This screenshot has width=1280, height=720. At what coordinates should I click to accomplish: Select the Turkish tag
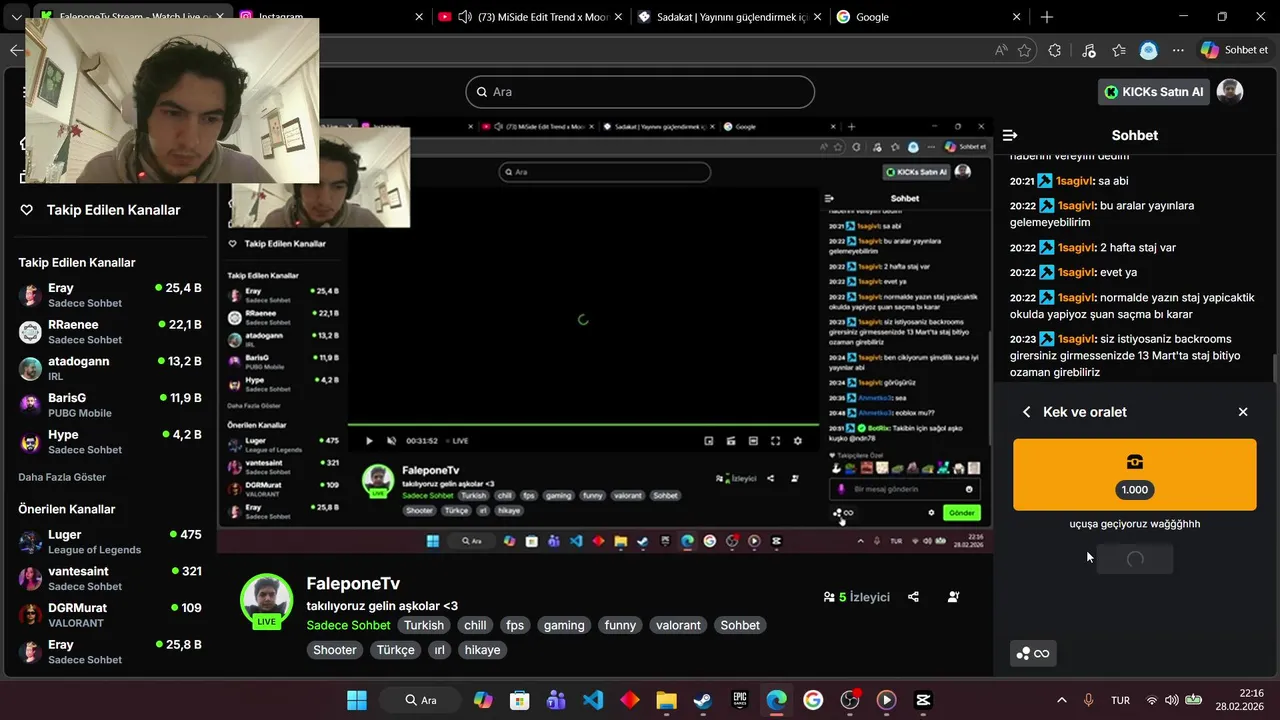(424, 625)
